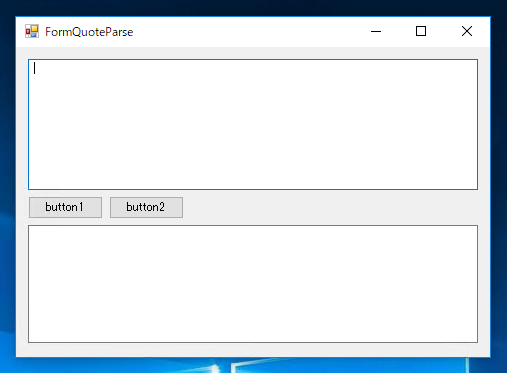Focus the upper multiline text box
The width and height of the screenshot is (507, 373).
(x=253, y=124)
